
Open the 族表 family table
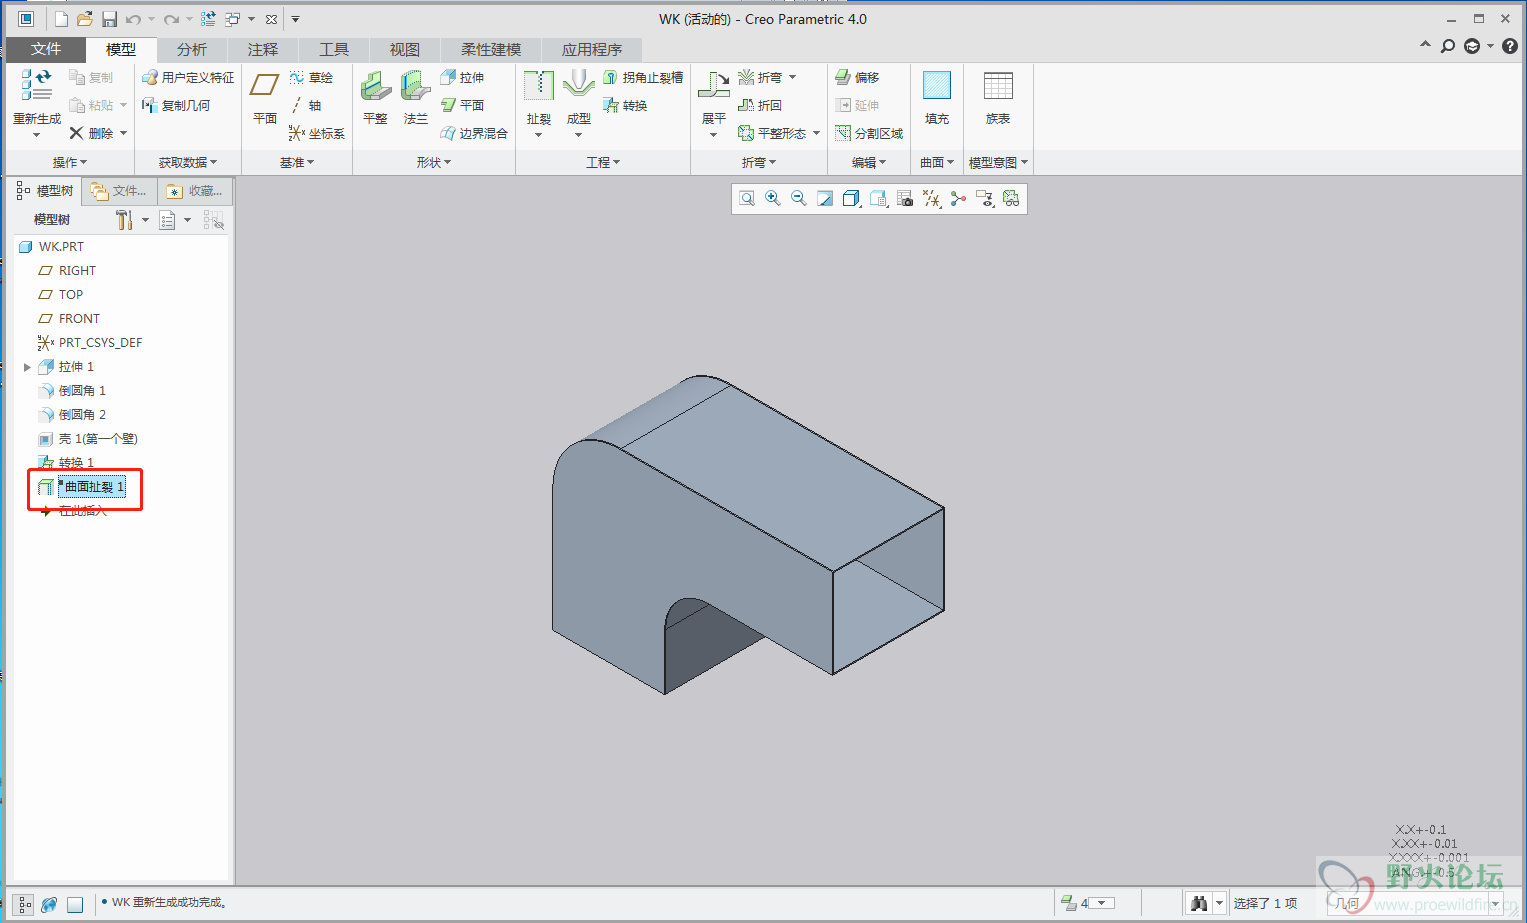pyautogui.click(x=998, y=98)
